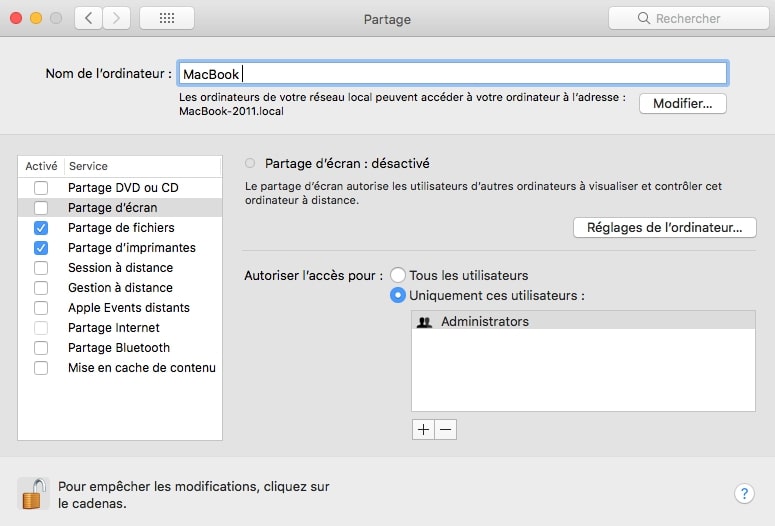Screen dimensions: 775x526
Task: Select Tous les utilisateurs radio option
Action: click(398, 275)
